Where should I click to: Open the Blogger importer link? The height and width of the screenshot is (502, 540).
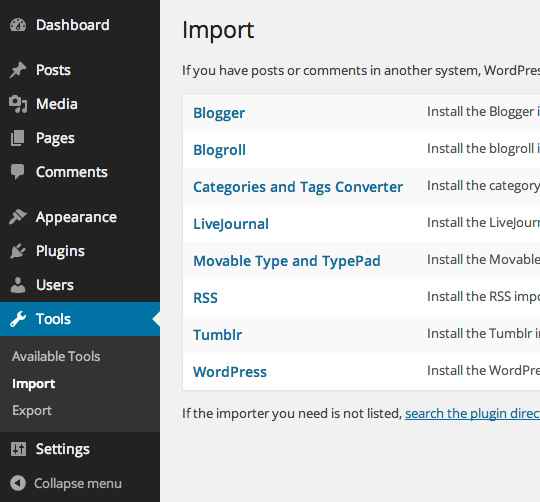(x=219, y=114)
